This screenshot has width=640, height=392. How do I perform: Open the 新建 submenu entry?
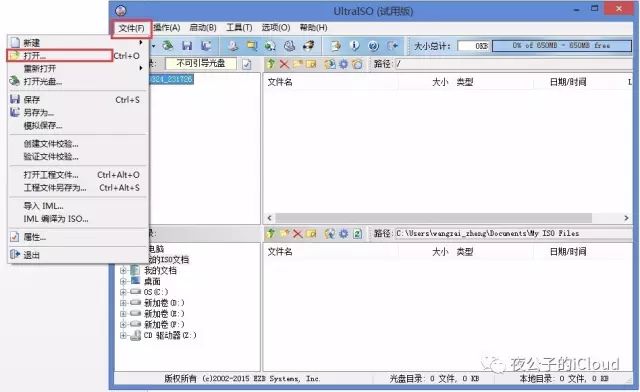pos(77,42)
